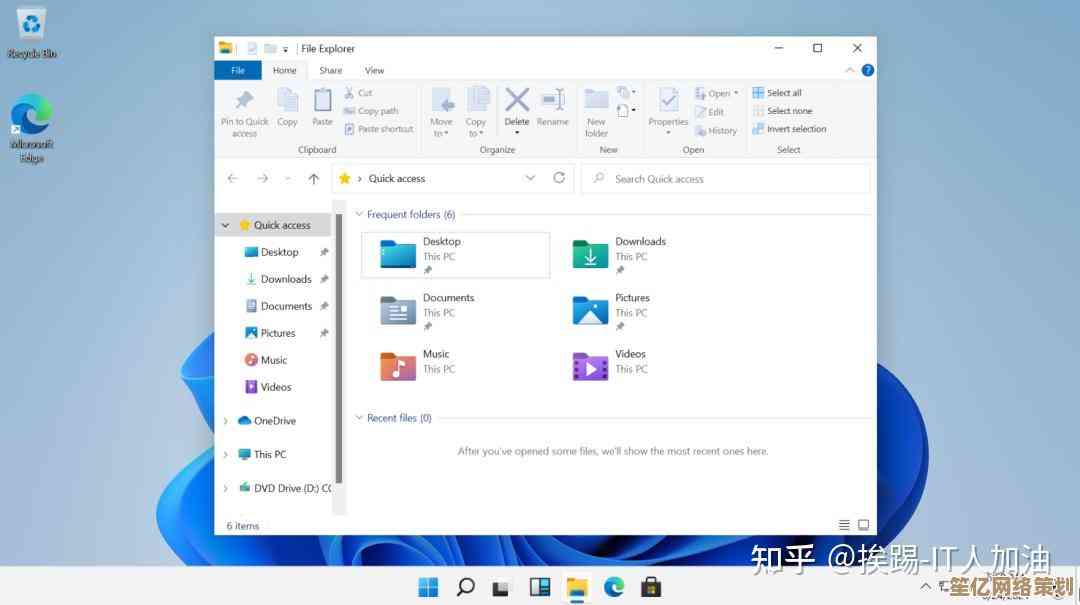Screen dimensions: 1080x605
Task: Click the New folder icon
Action: [596, 101]
